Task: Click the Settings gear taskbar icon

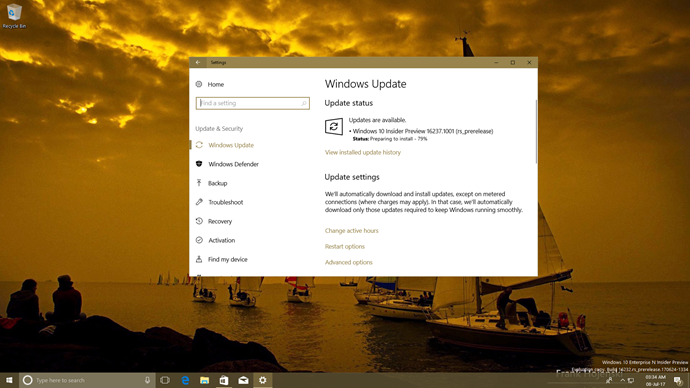Action: point(263,380)
